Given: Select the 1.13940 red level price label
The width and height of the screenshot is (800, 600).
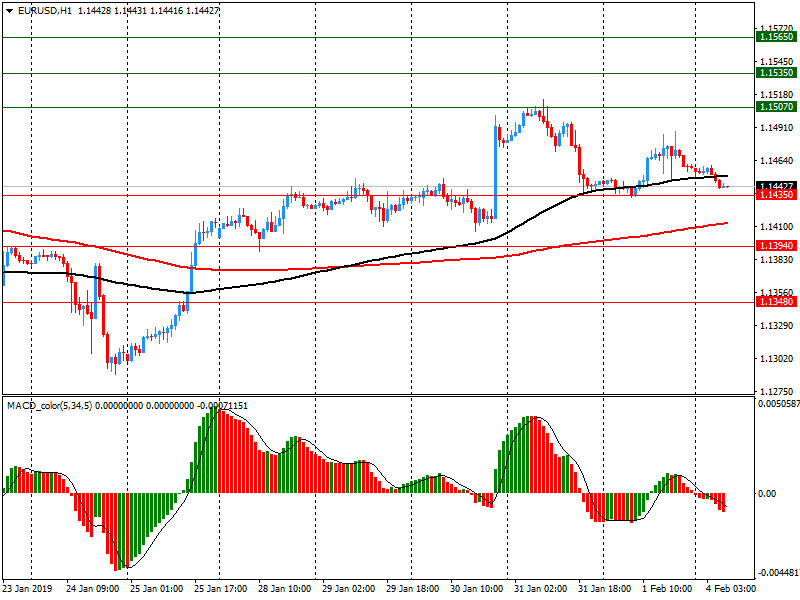Looking at the screenshot, I should pyautogui.click(x=776, y=246).
